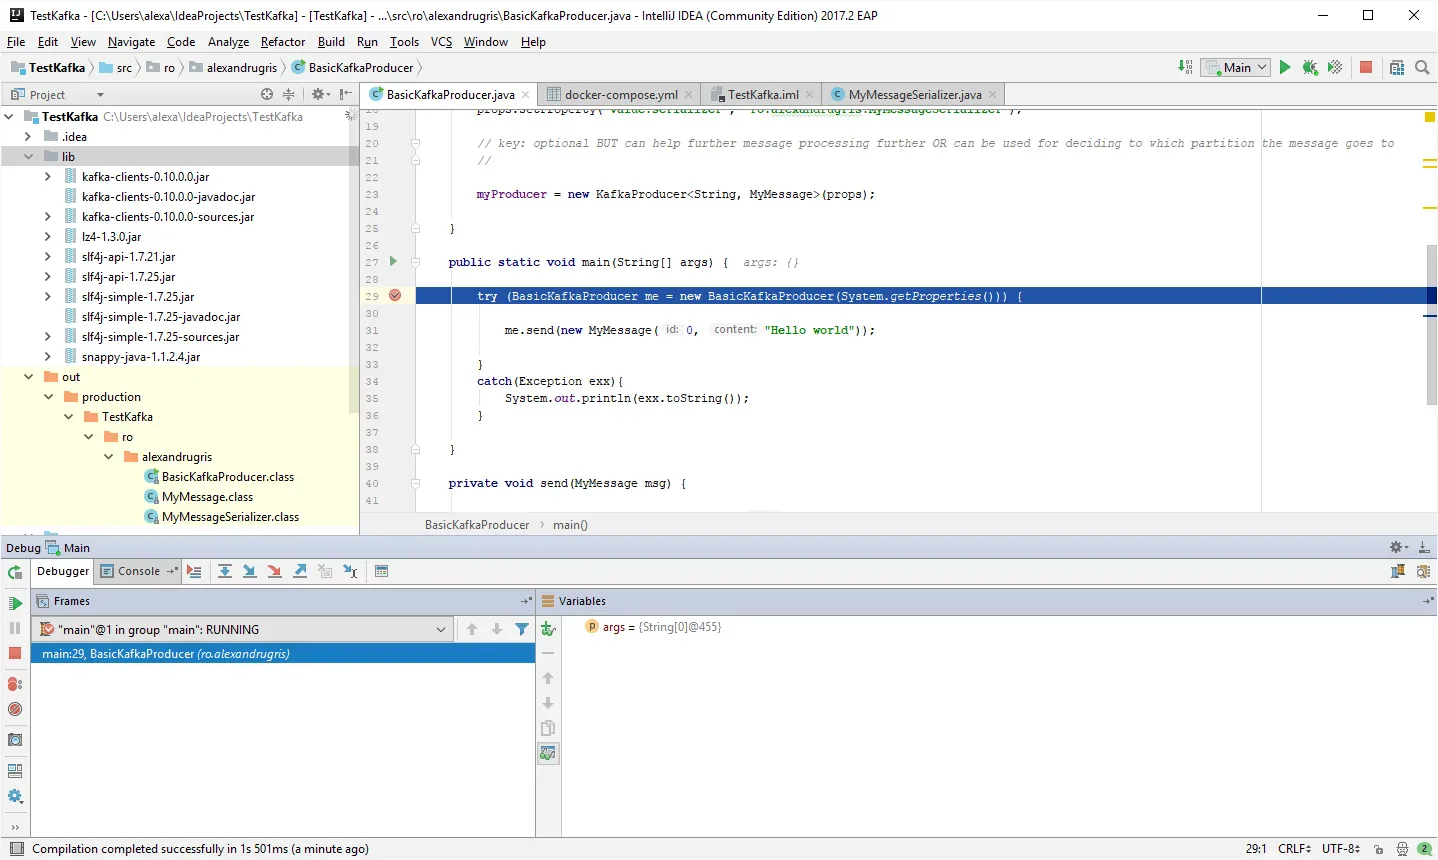The image size is (1438, 860).
Task: Select MyMessage.class in project tree
Action: tap(207, 496)
